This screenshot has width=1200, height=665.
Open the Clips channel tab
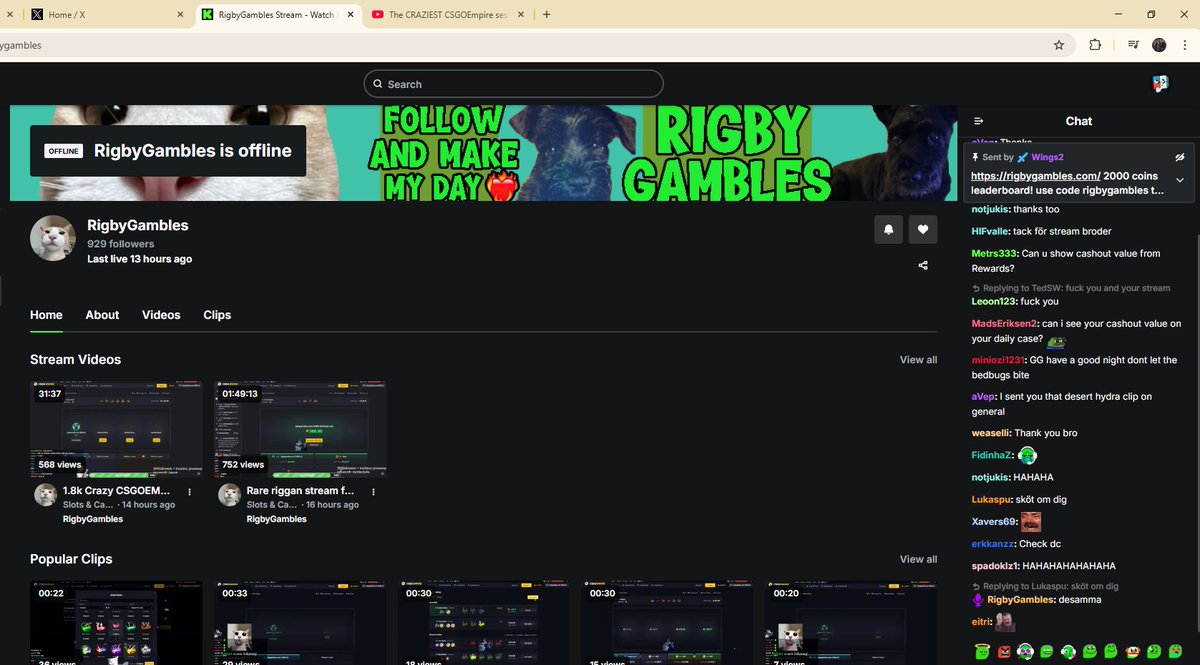[x=217, y=315]
